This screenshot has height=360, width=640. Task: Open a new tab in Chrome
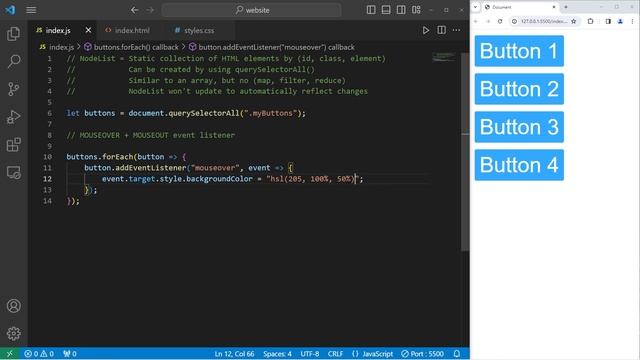pyautogui.click(x=566, y=7)
